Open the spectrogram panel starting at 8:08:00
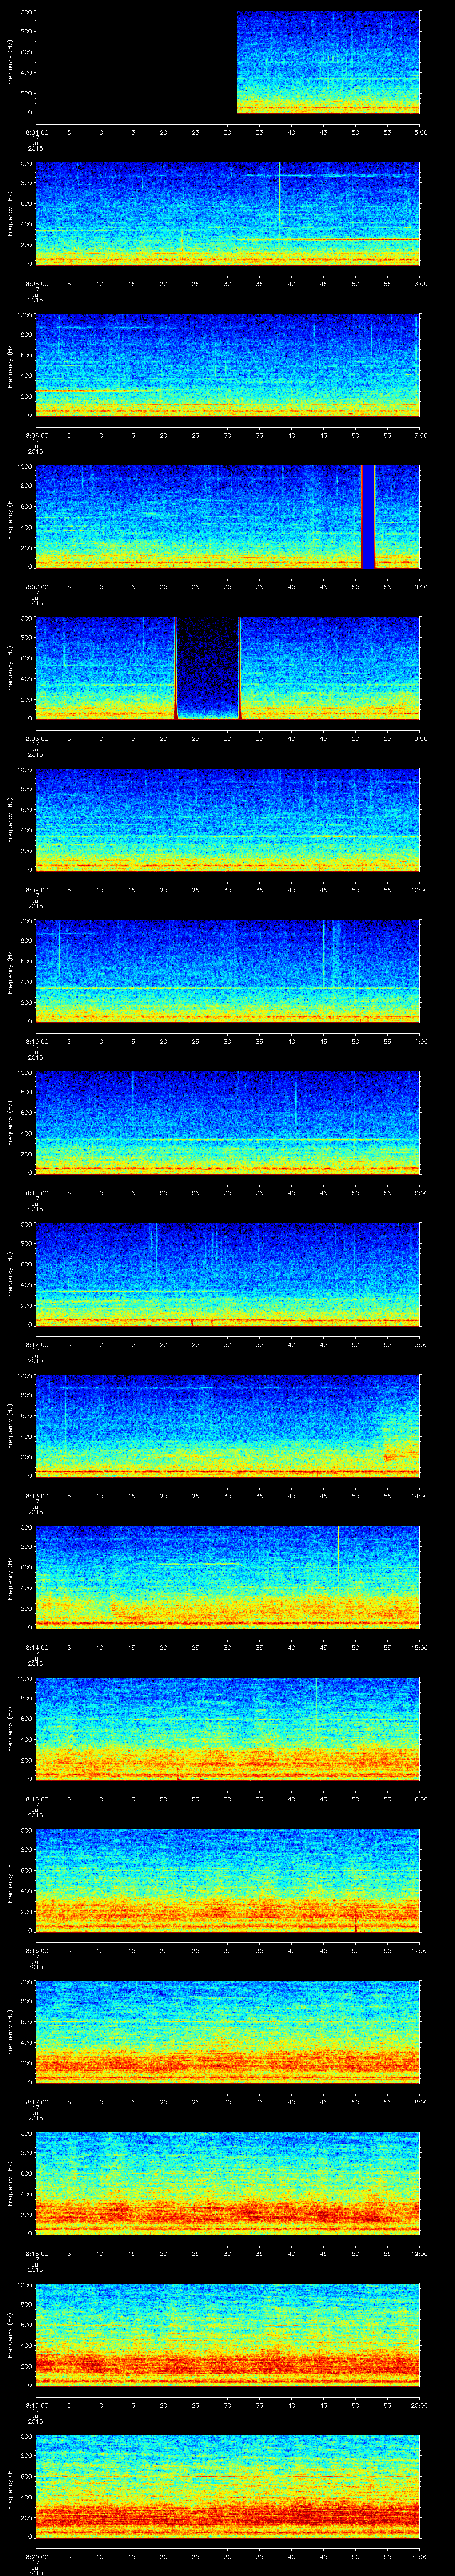Screen dimensions: 455x2576 point(228,668)
